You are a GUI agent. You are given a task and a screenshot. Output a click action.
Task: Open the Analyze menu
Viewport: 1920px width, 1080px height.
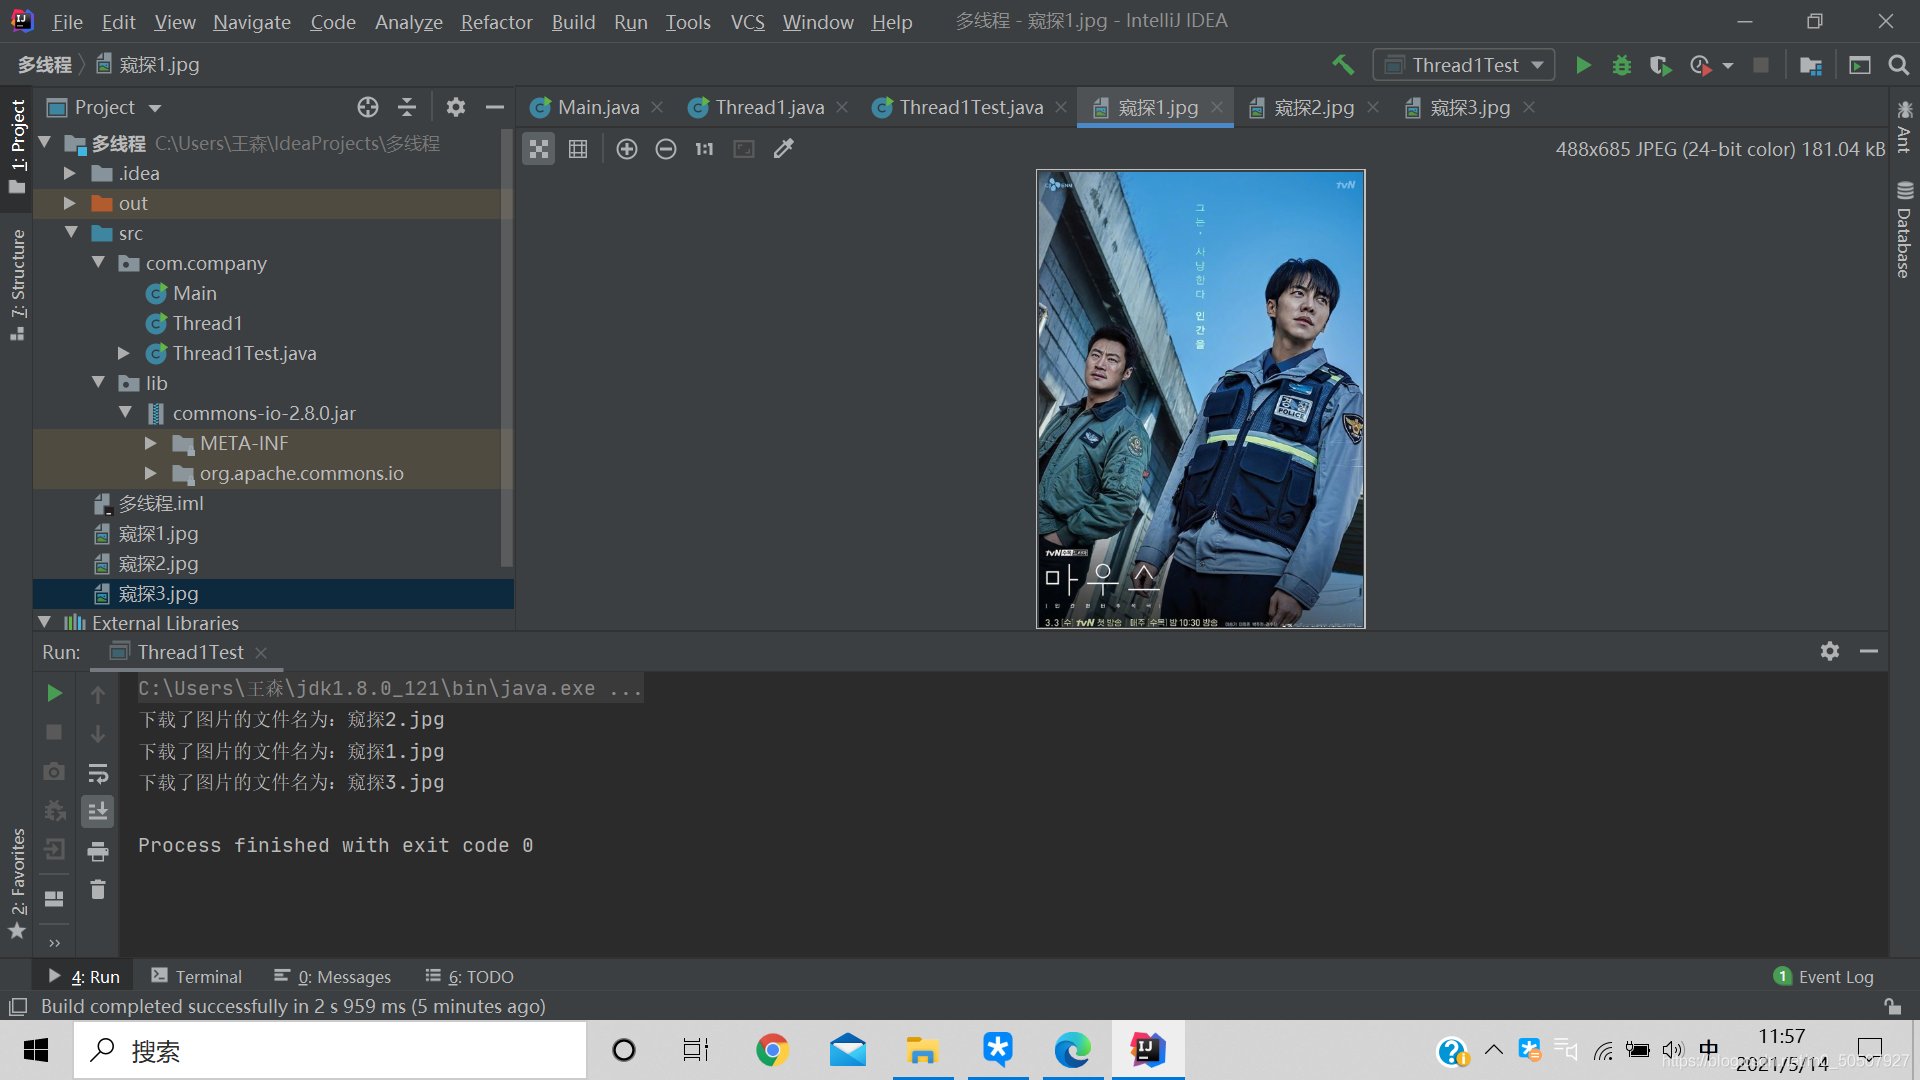click(x=408, y=22)
